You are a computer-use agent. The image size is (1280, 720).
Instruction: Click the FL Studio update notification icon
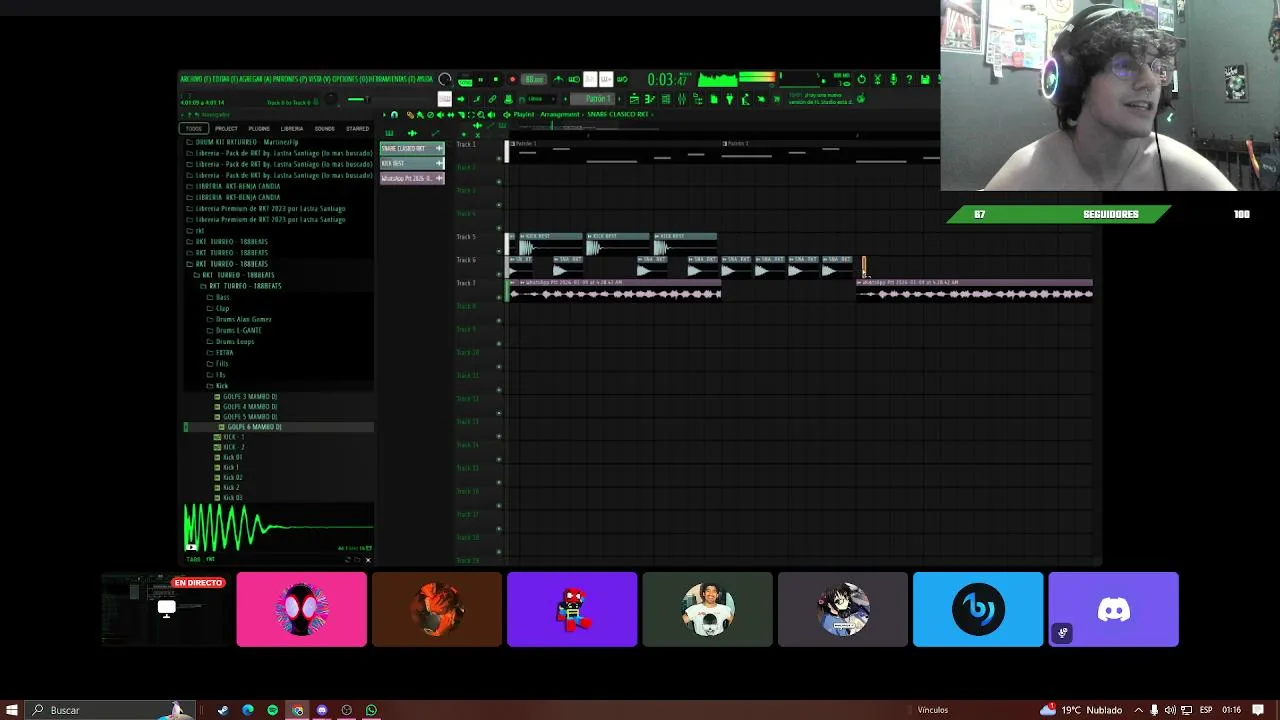(861, 99)
